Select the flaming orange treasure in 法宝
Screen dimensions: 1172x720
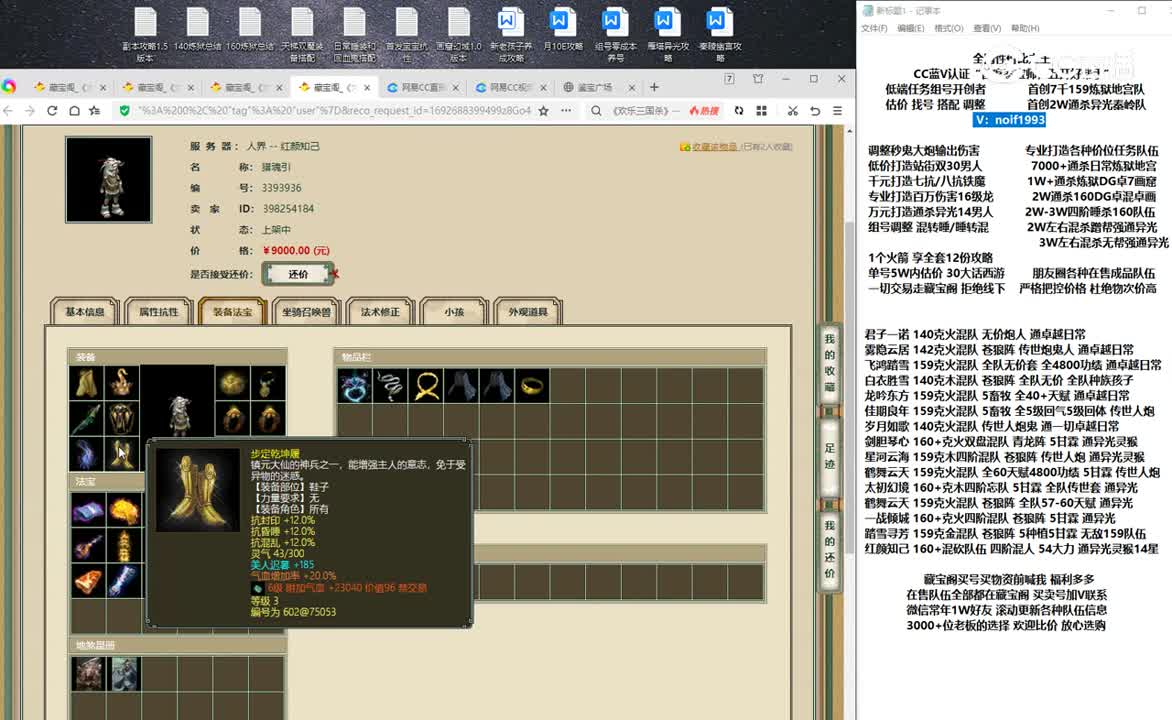coord(123,511)
